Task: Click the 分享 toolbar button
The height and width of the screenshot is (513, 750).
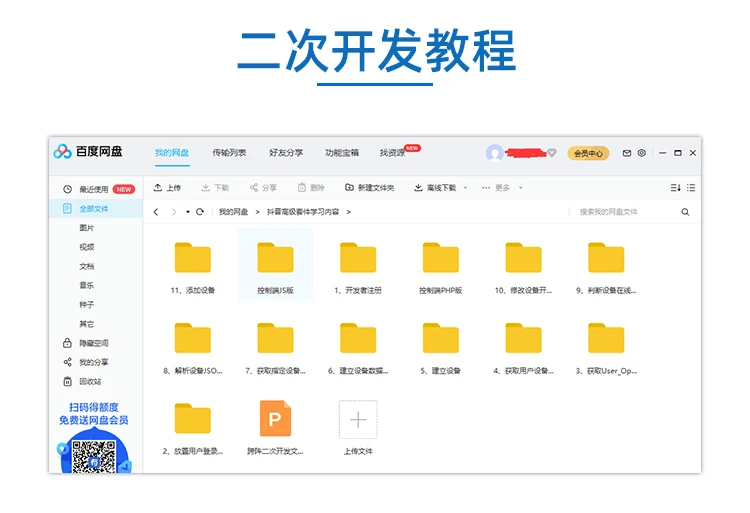Action: 263,187
